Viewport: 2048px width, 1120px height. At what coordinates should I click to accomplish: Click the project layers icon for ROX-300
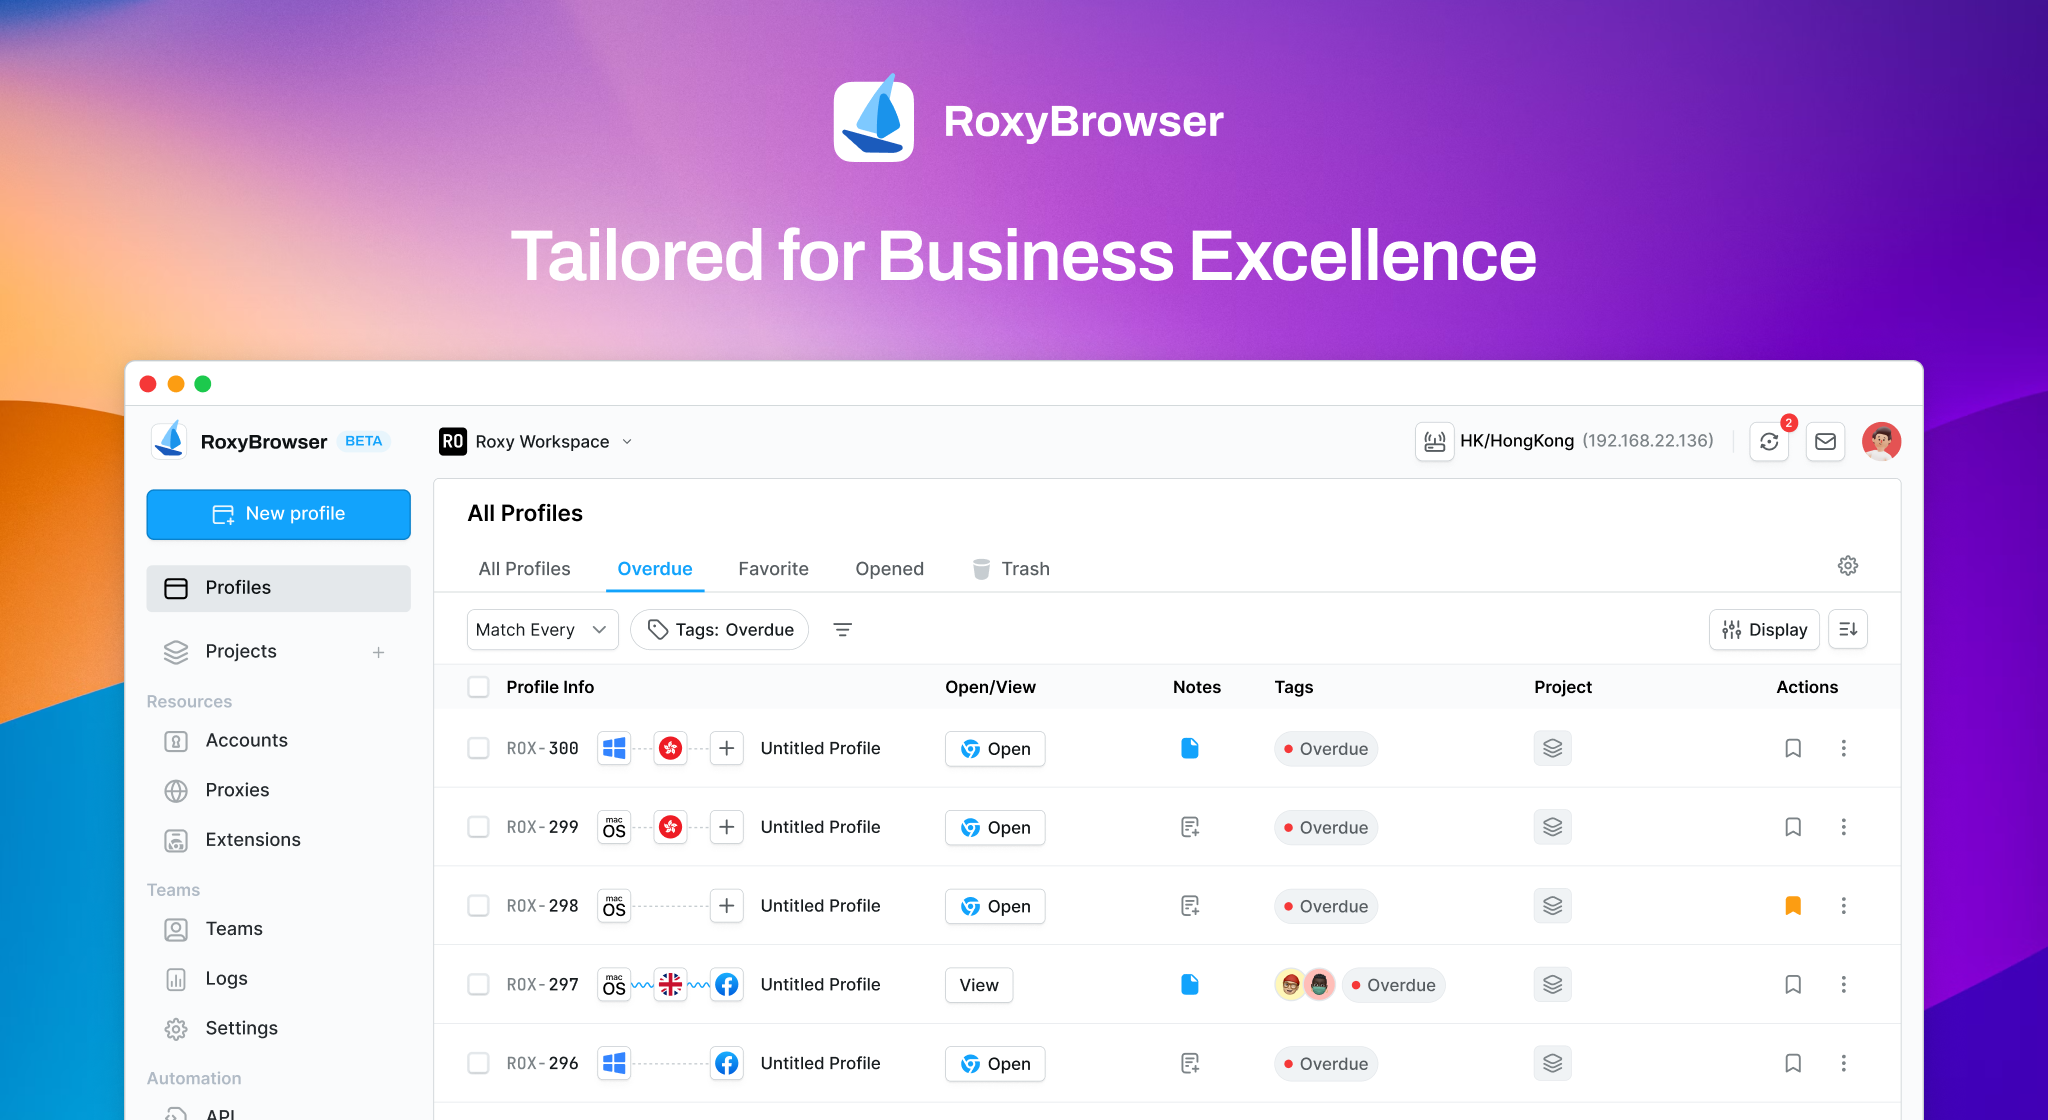point(1552,748)
